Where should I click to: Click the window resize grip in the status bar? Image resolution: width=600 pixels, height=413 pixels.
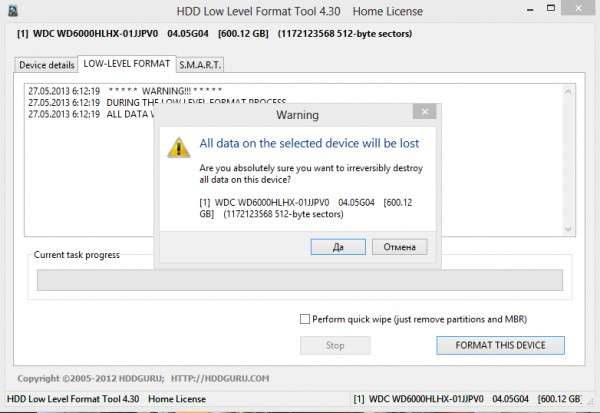point(591,400)
